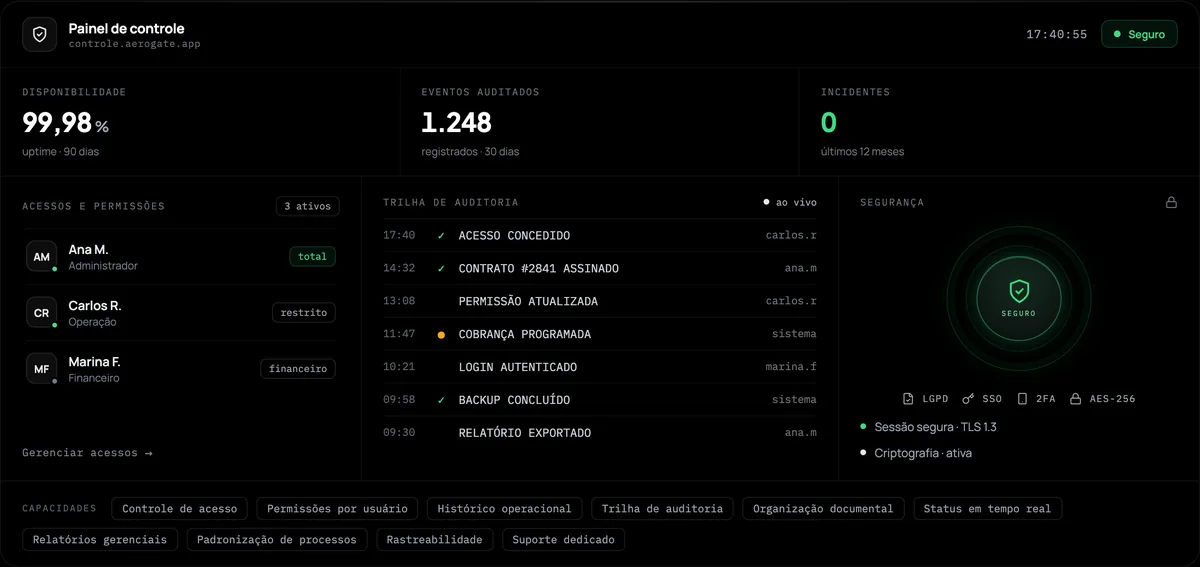Click controle.aerogate.app URL text
The height and width of the screenshot is (567, 1200).
coord(134,44)
